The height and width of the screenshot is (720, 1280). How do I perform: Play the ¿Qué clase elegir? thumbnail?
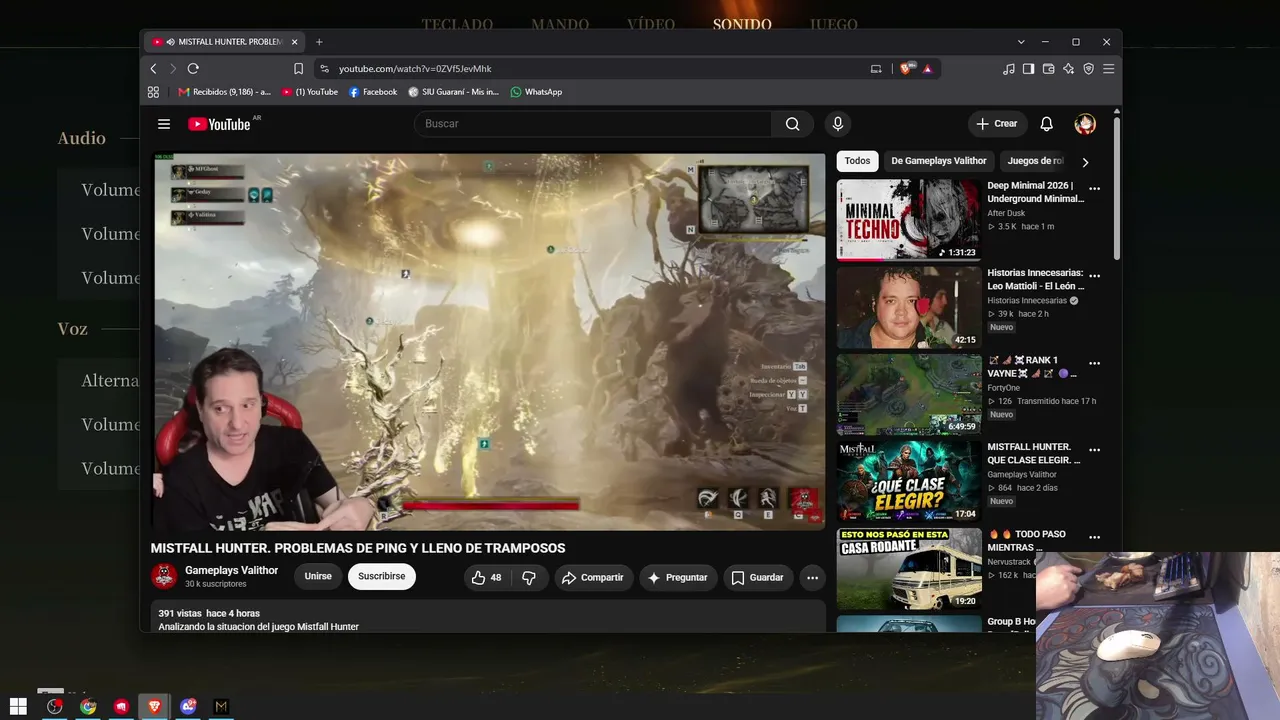tap(909, 481)
